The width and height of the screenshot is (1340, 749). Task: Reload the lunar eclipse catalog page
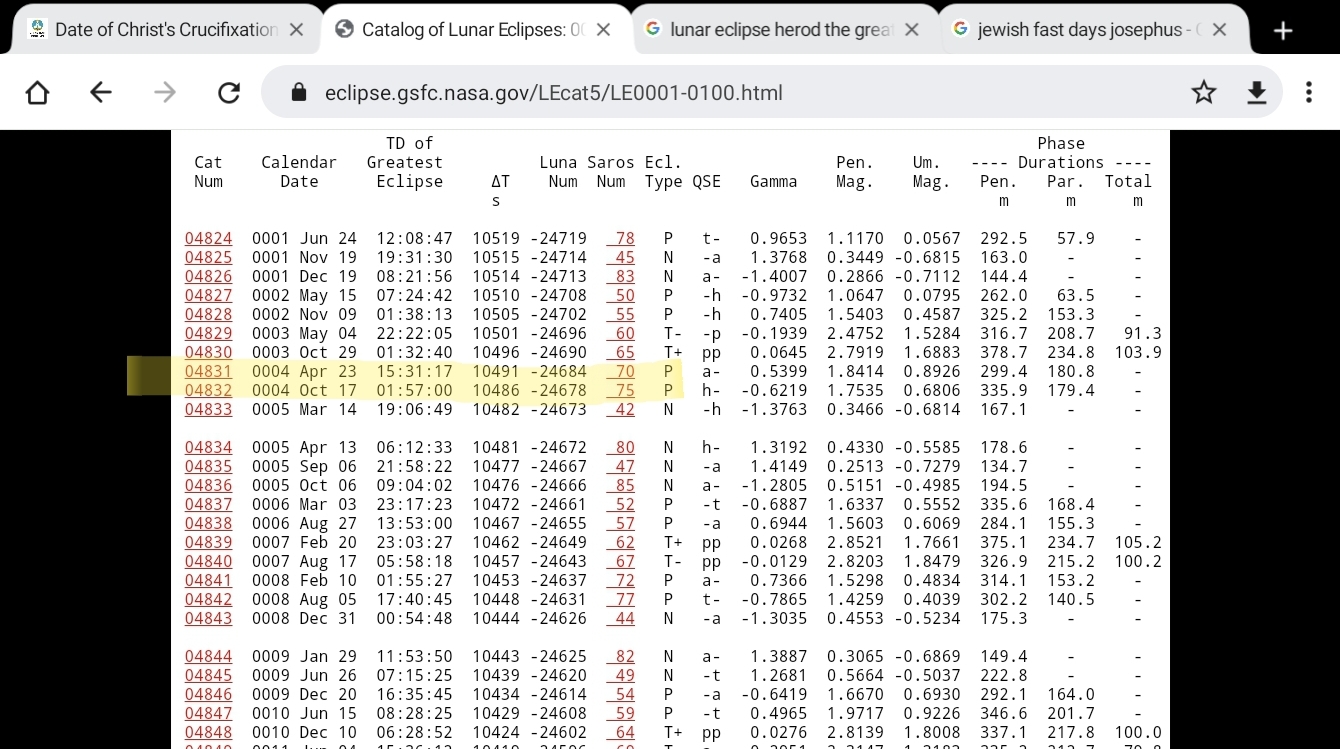pos(229,93)
